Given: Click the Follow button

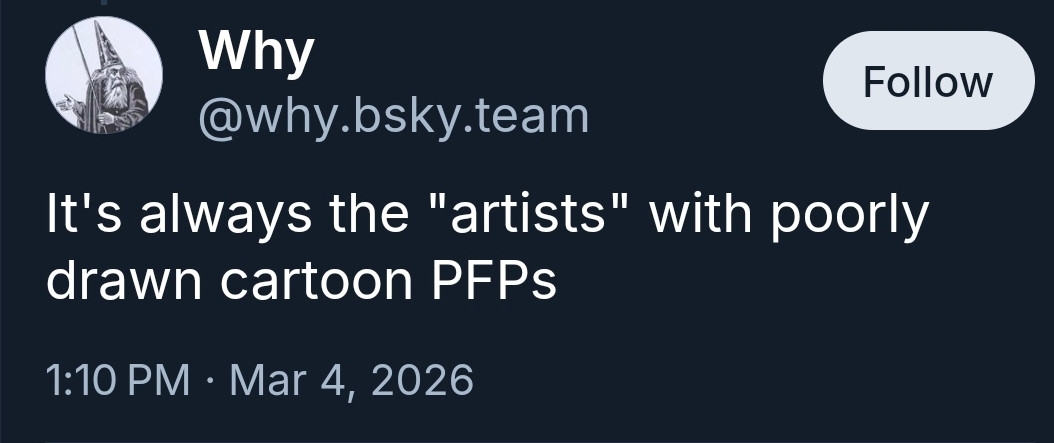Looking at the screenshot, I should [927, 80].
